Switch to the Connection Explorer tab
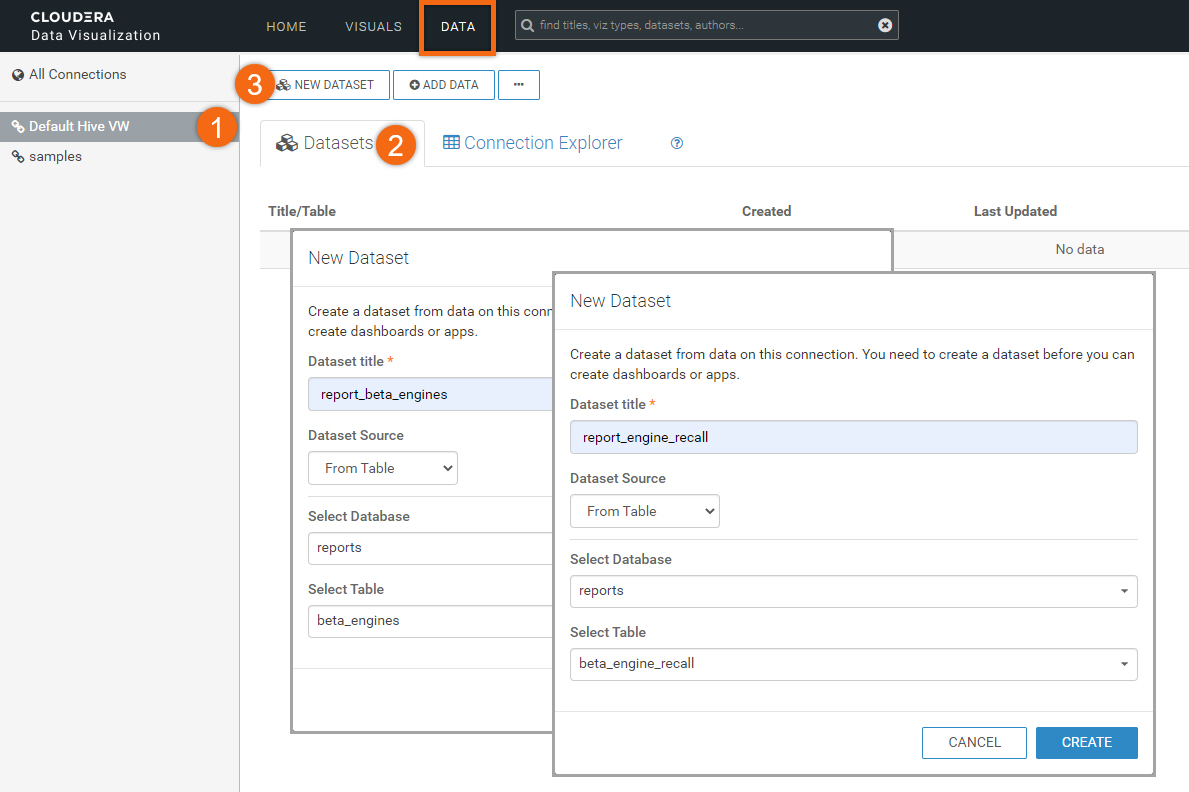The width and height of the screenshot is (1189, 792). click(532, 143)
